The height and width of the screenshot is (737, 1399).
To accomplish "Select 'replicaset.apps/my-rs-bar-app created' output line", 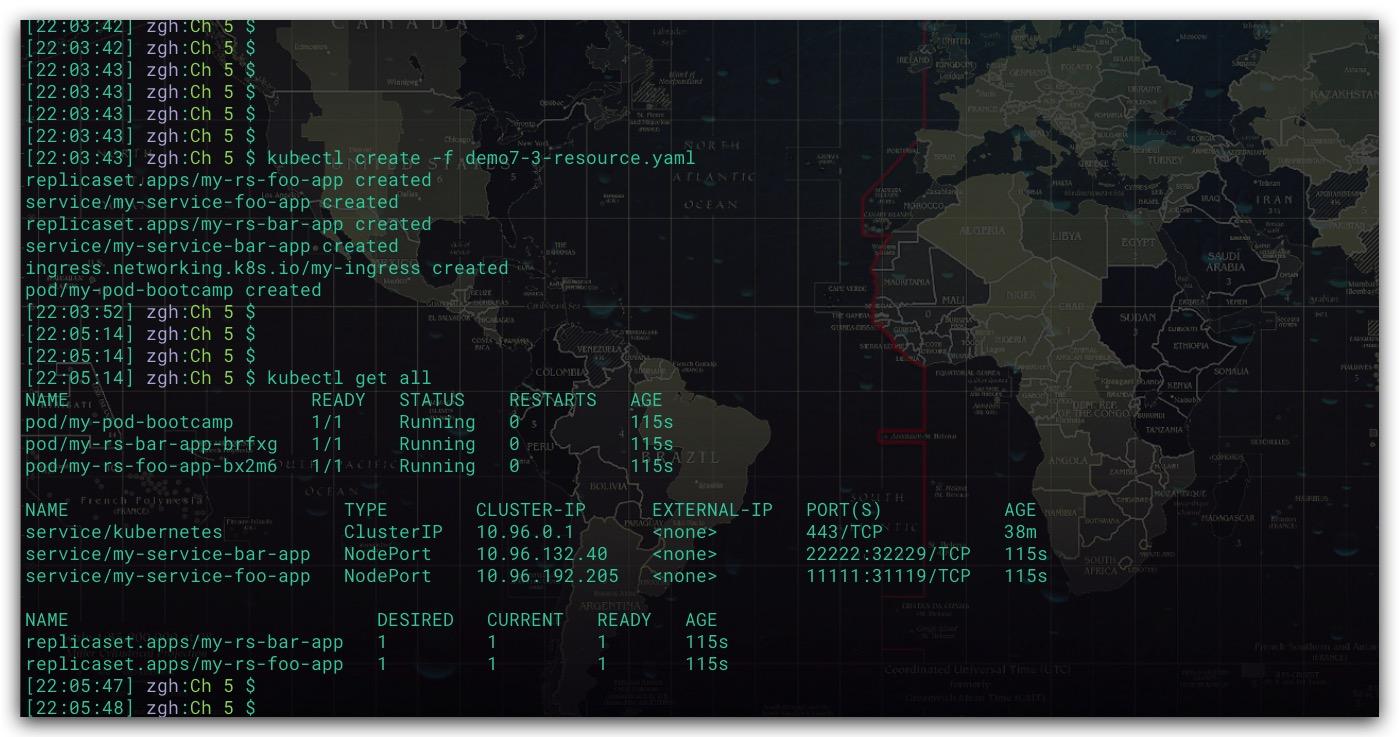I will (228, 224).
